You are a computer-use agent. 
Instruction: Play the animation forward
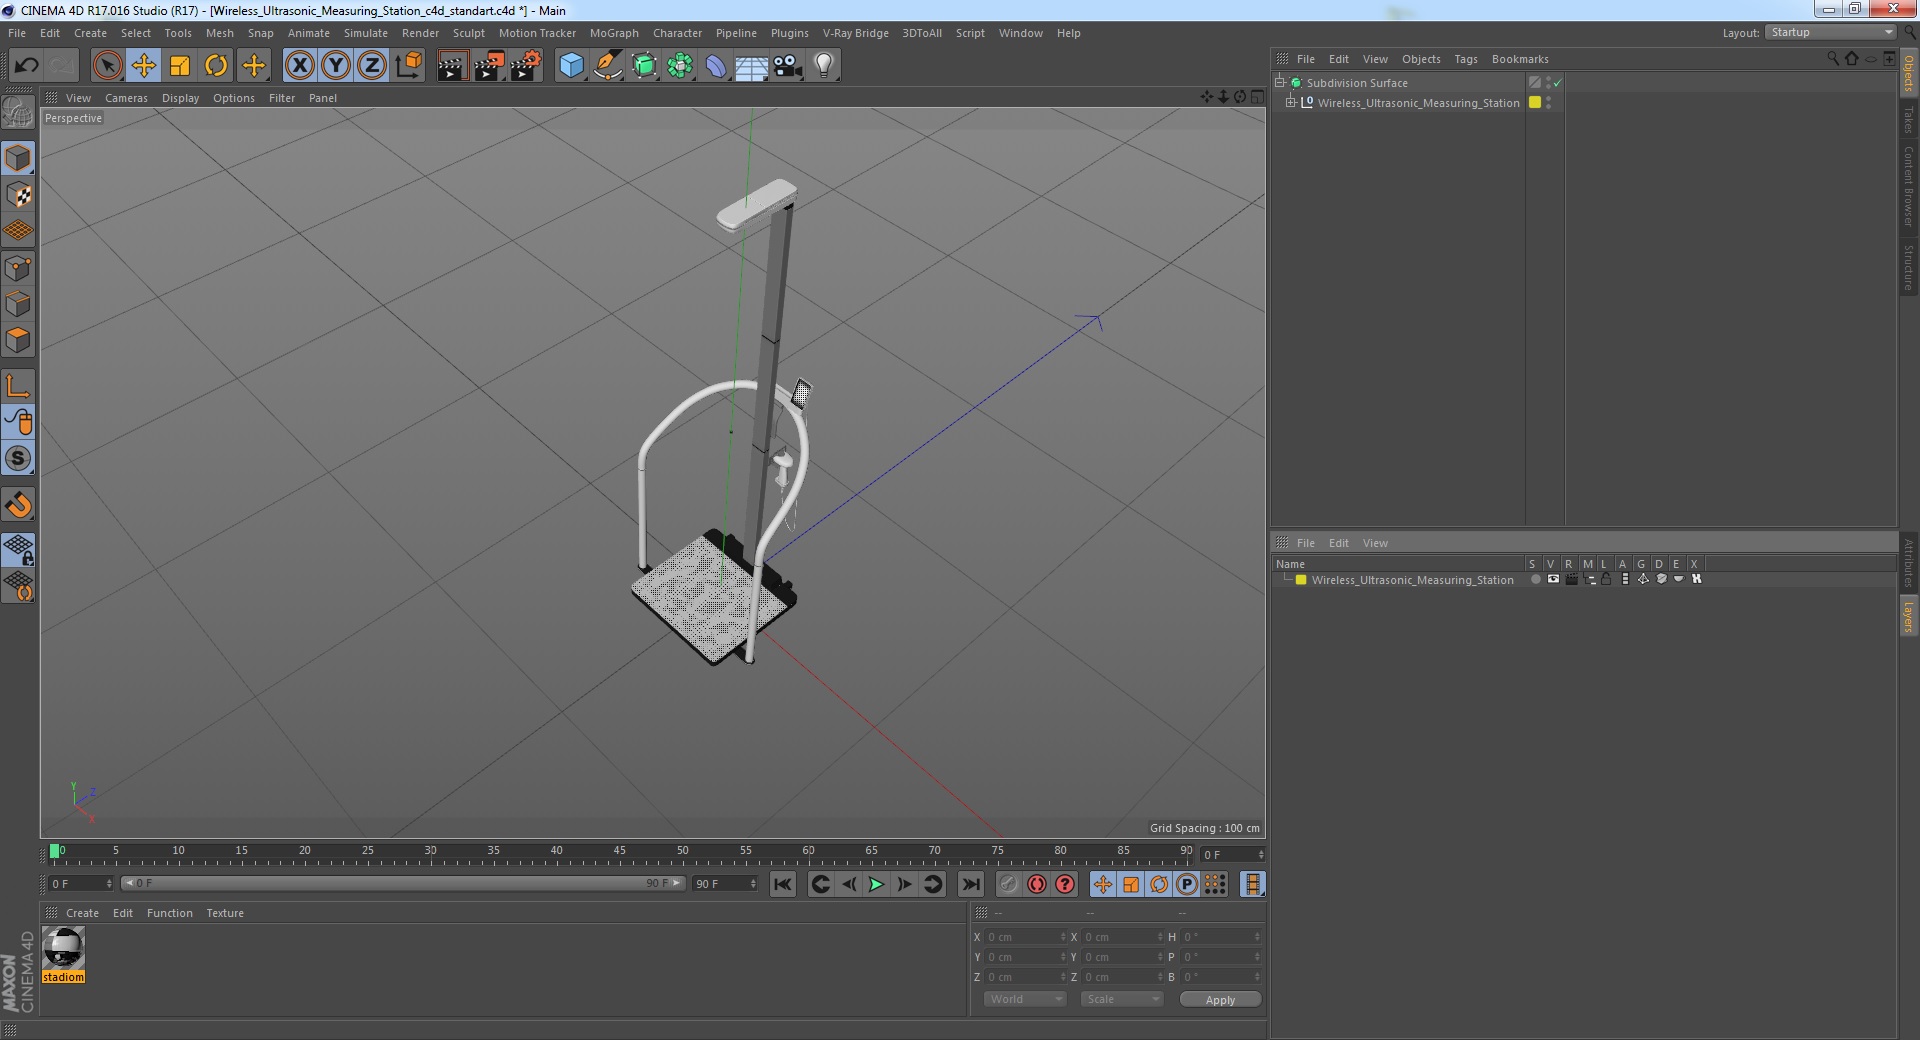click(876, 884)
